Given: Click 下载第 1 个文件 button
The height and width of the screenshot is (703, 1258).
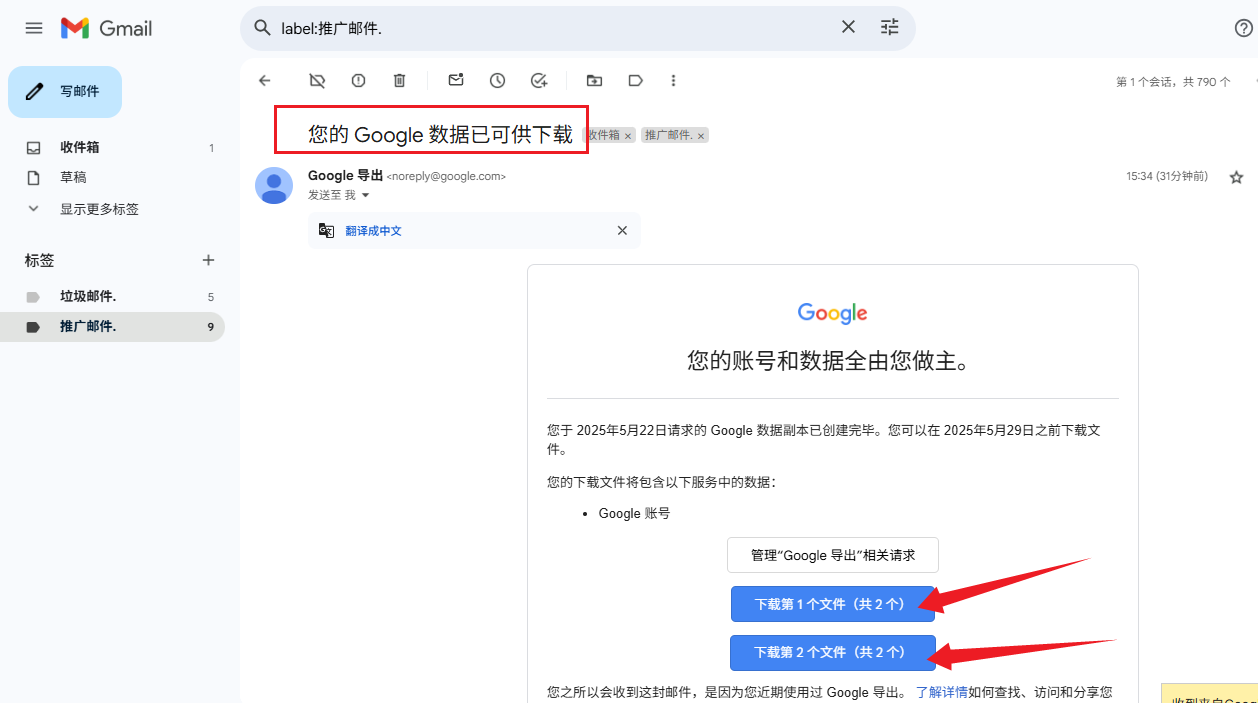Looking at the screenshot, I should point(833,604).
